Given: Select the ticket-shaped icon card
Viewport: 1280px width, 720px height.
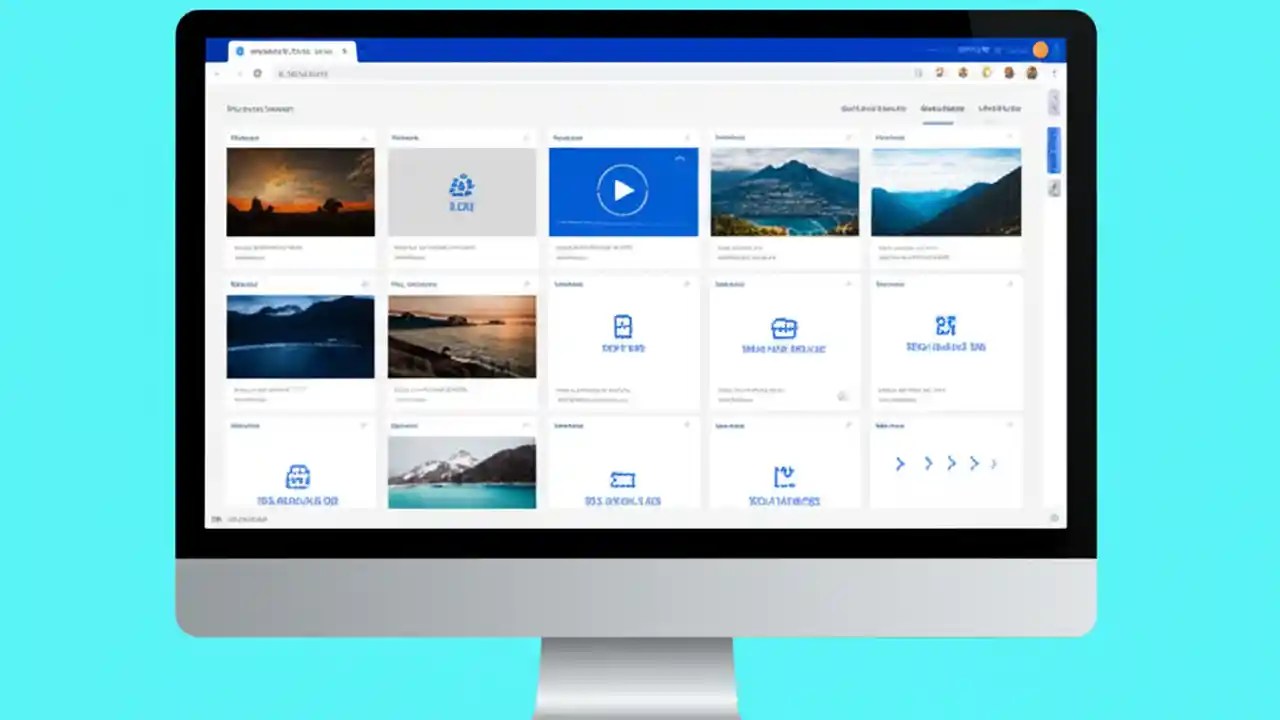Looking at the screenshot, I should coord(623,480).
